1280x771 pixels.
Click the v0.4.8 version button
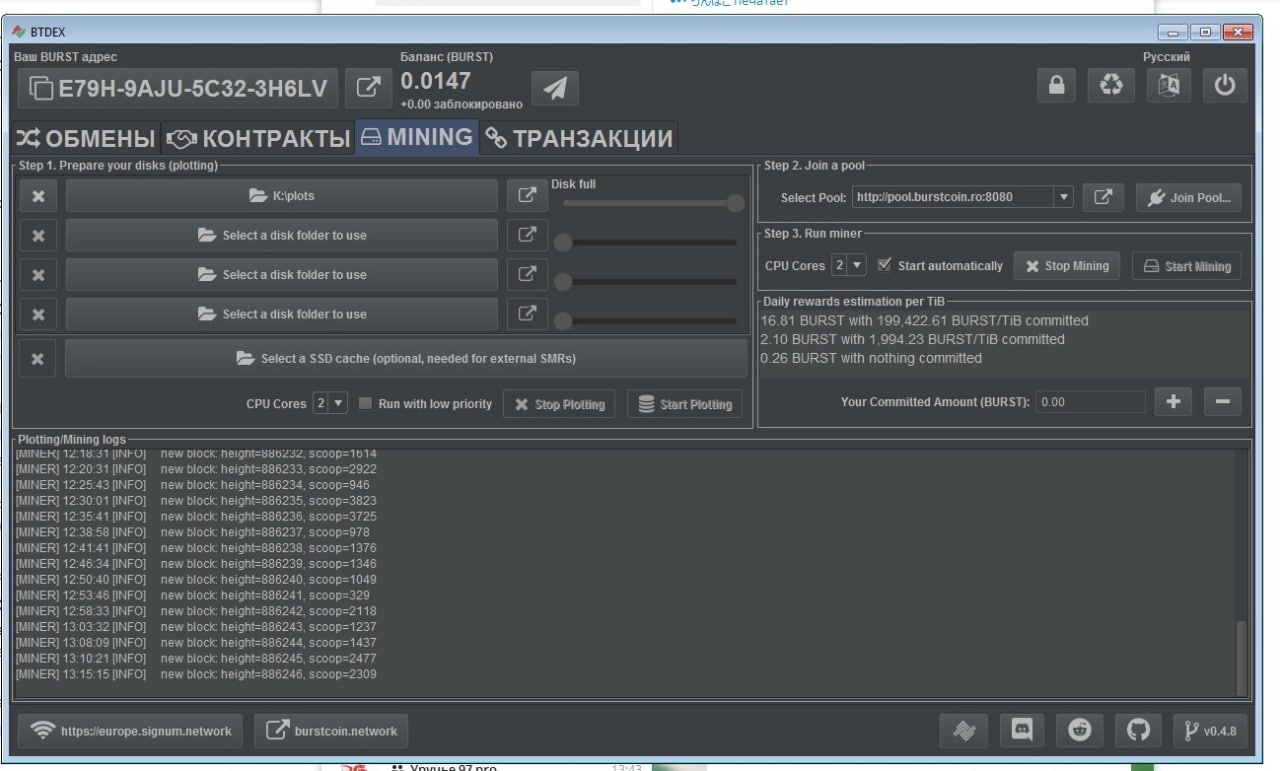coord(1210,731)
